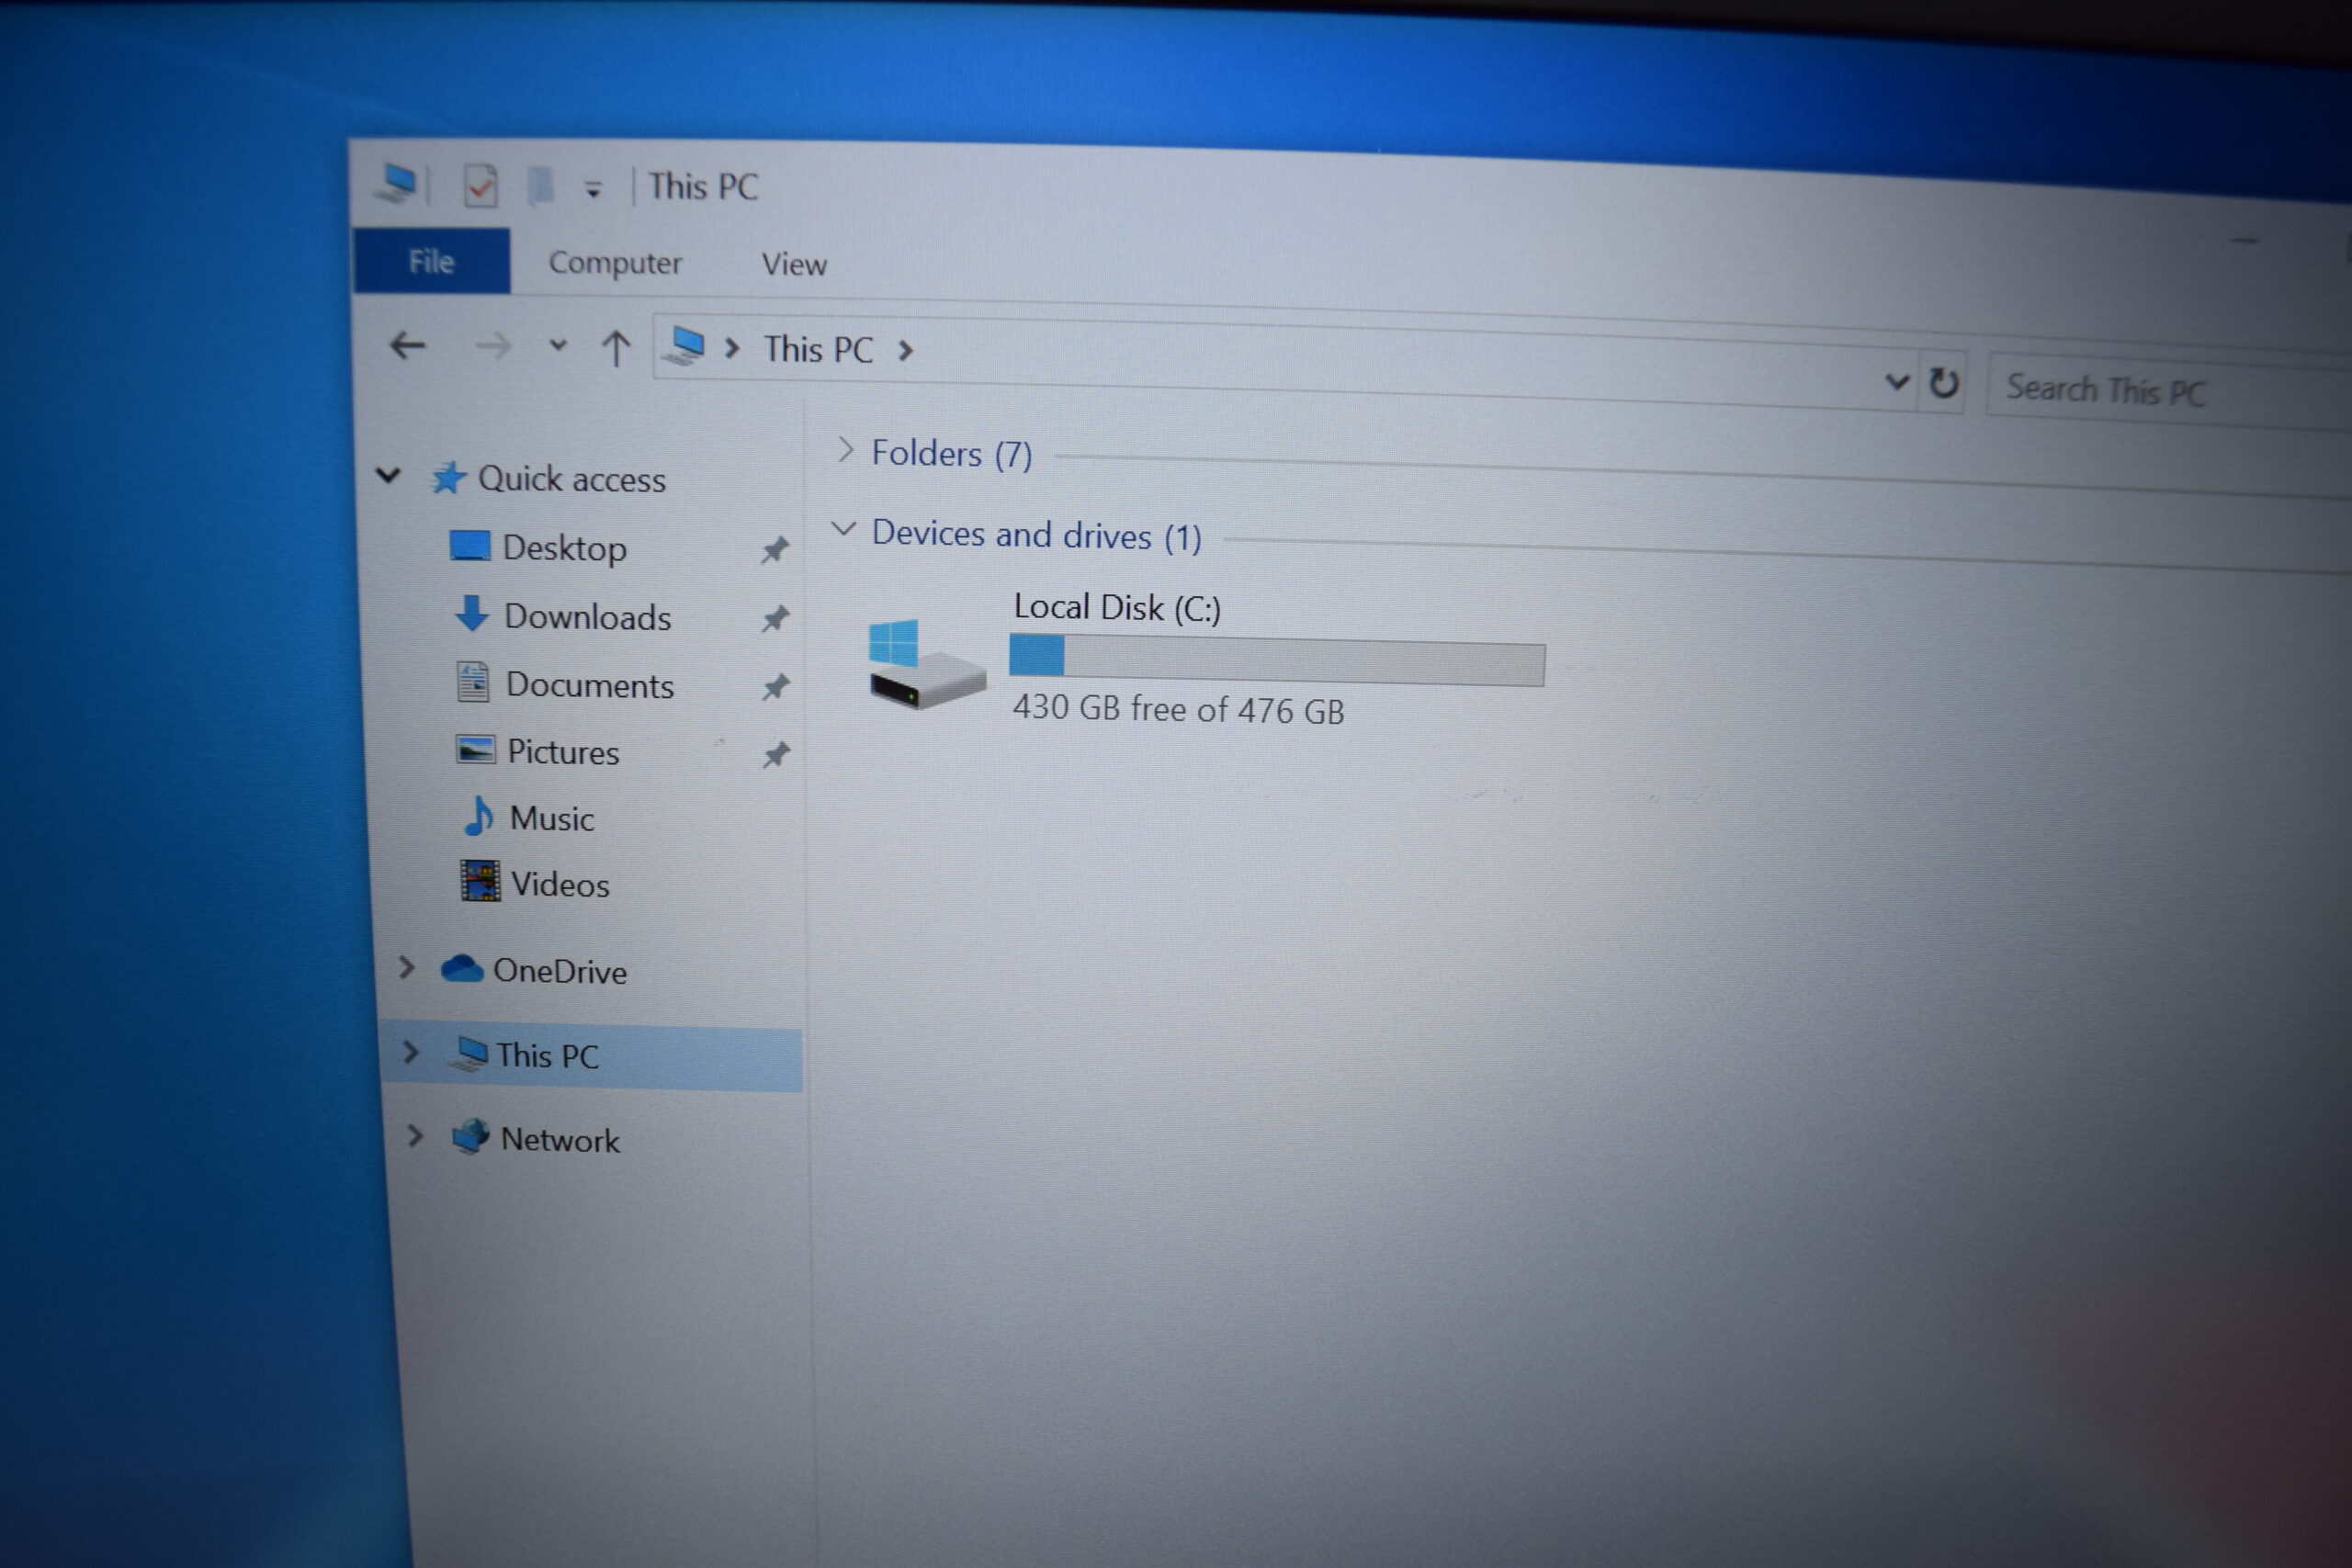
Task: Click the Quick access star icon
Action: pos(448,477)
